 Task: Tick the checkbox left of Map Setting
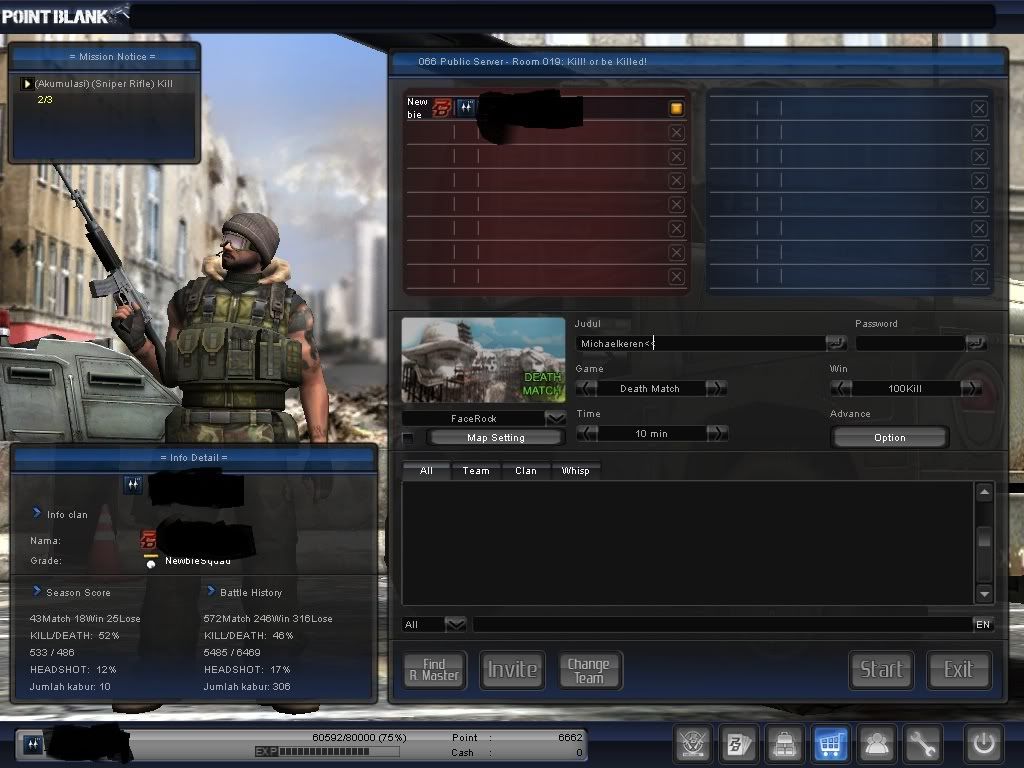[x=408, y=438]
